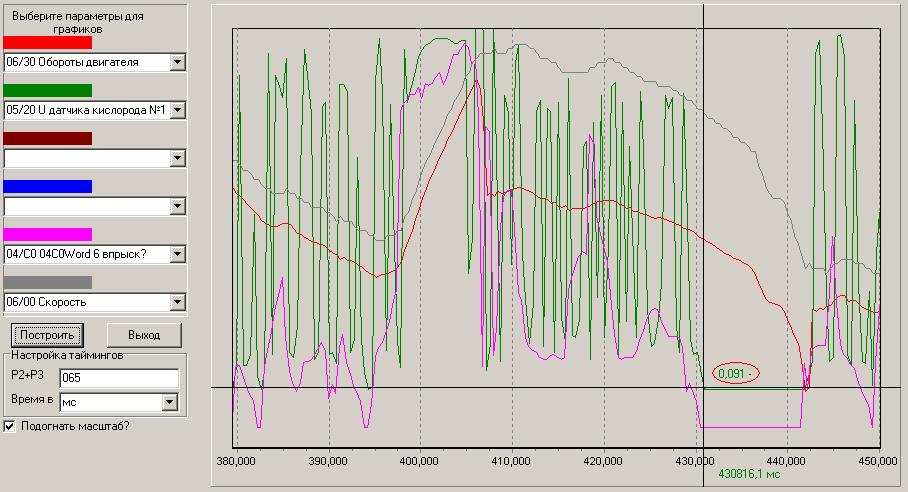Image resolution: width=908 pixels, height=492 pixels.
Task: Click the Выберите параметры для графиков heading
Action: pos(78,22)
